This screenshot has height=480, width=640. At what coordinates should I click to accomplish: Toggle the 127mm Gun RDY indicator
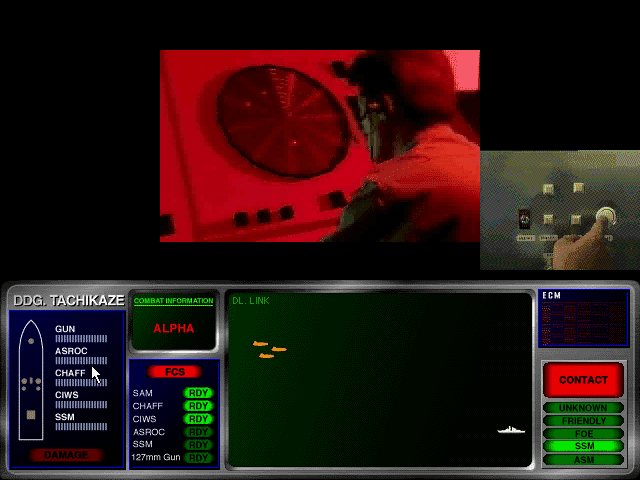click(198, 458)
